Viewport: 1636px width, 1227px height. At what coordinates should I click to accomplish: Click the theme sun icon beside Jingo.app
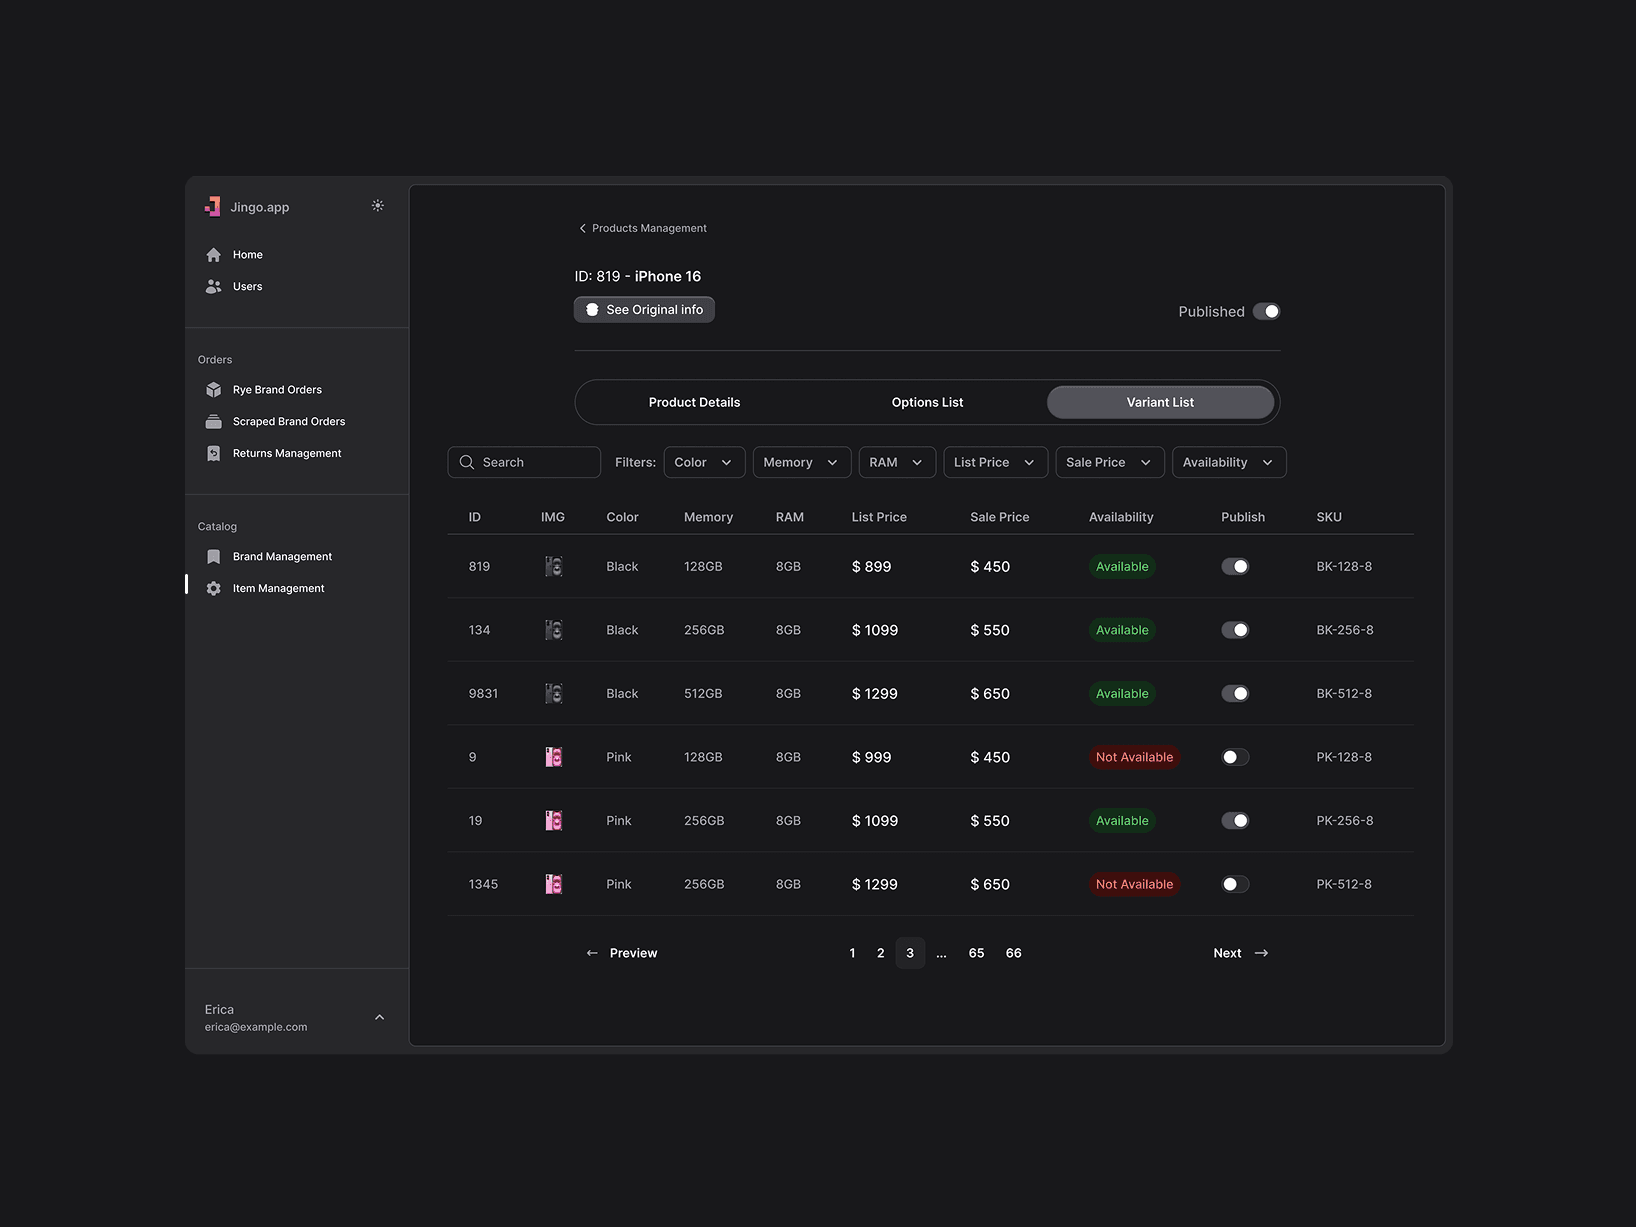(378, 206)
